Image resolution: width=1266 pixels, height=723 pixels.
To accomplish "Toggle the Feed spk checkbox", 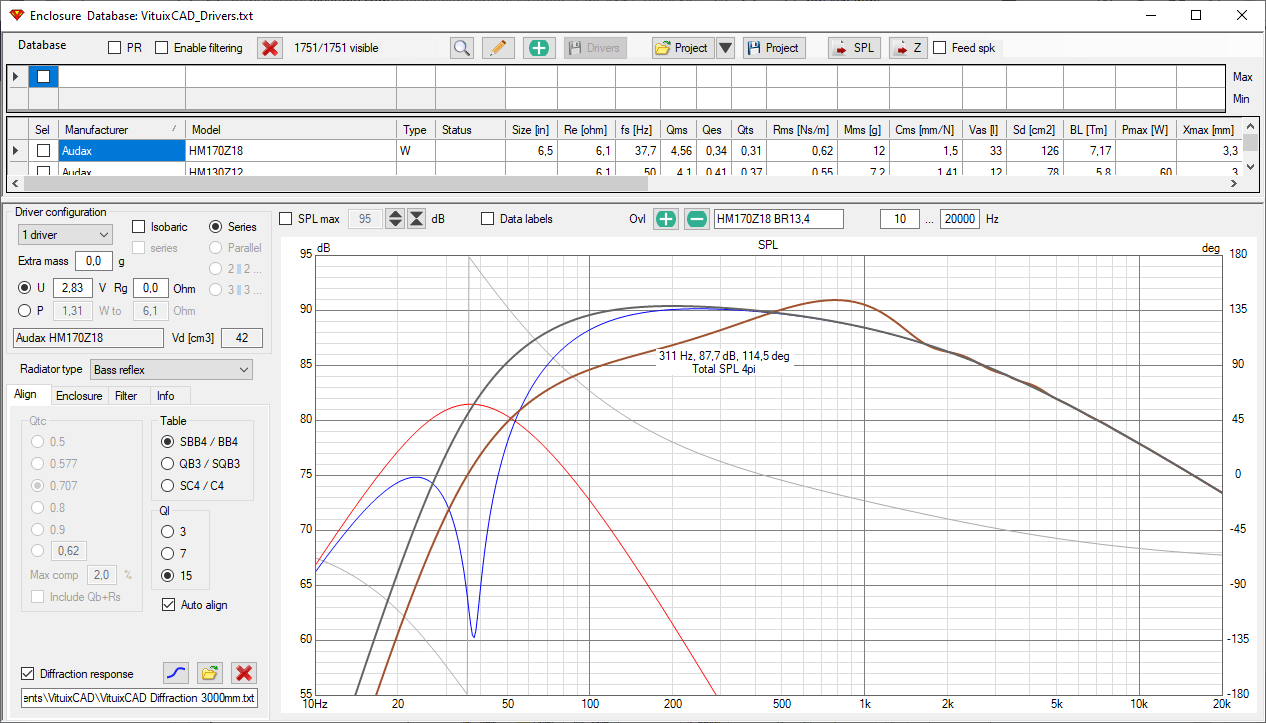I will (x=940, y=48).
